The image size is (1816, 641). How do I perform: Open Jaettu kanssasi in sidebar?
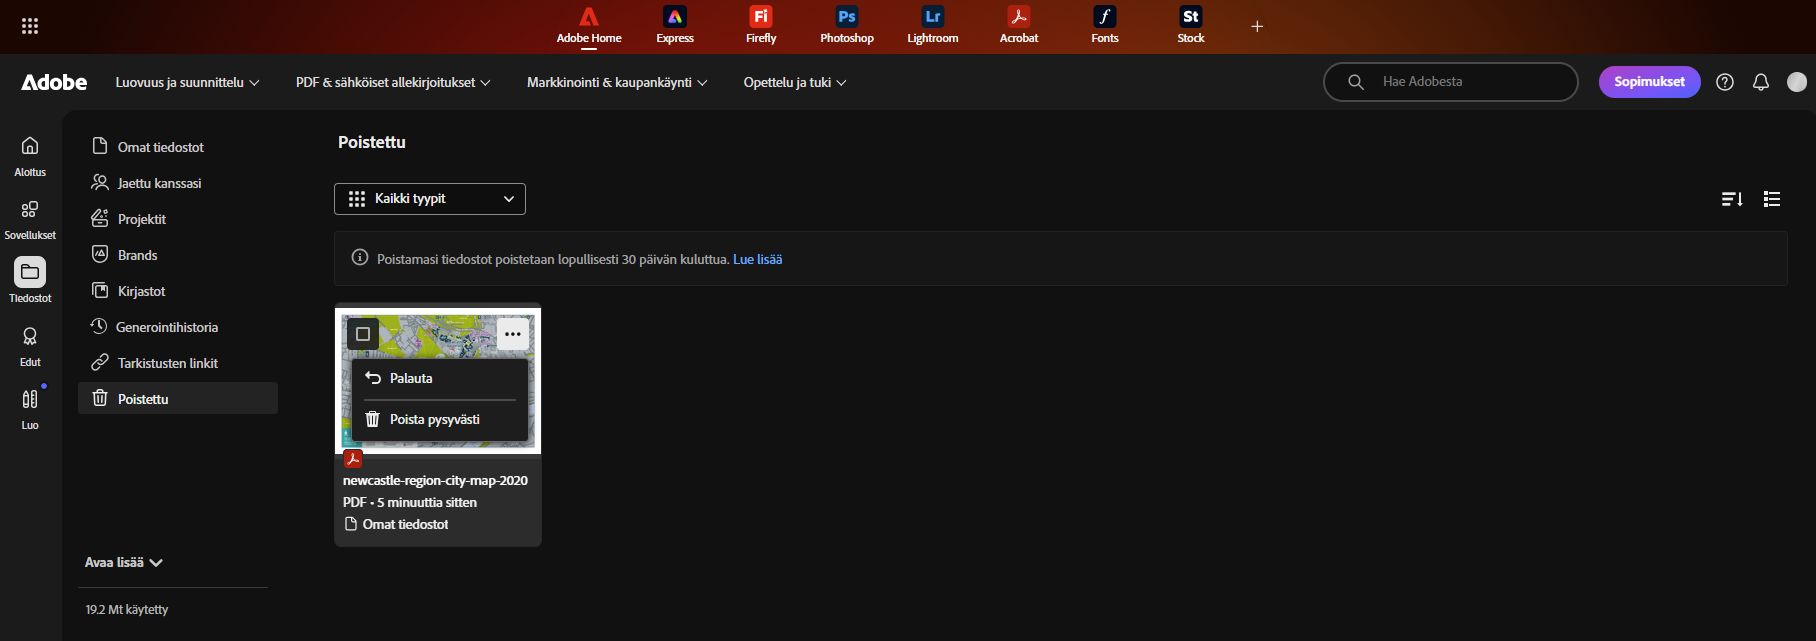coord(178,183)
